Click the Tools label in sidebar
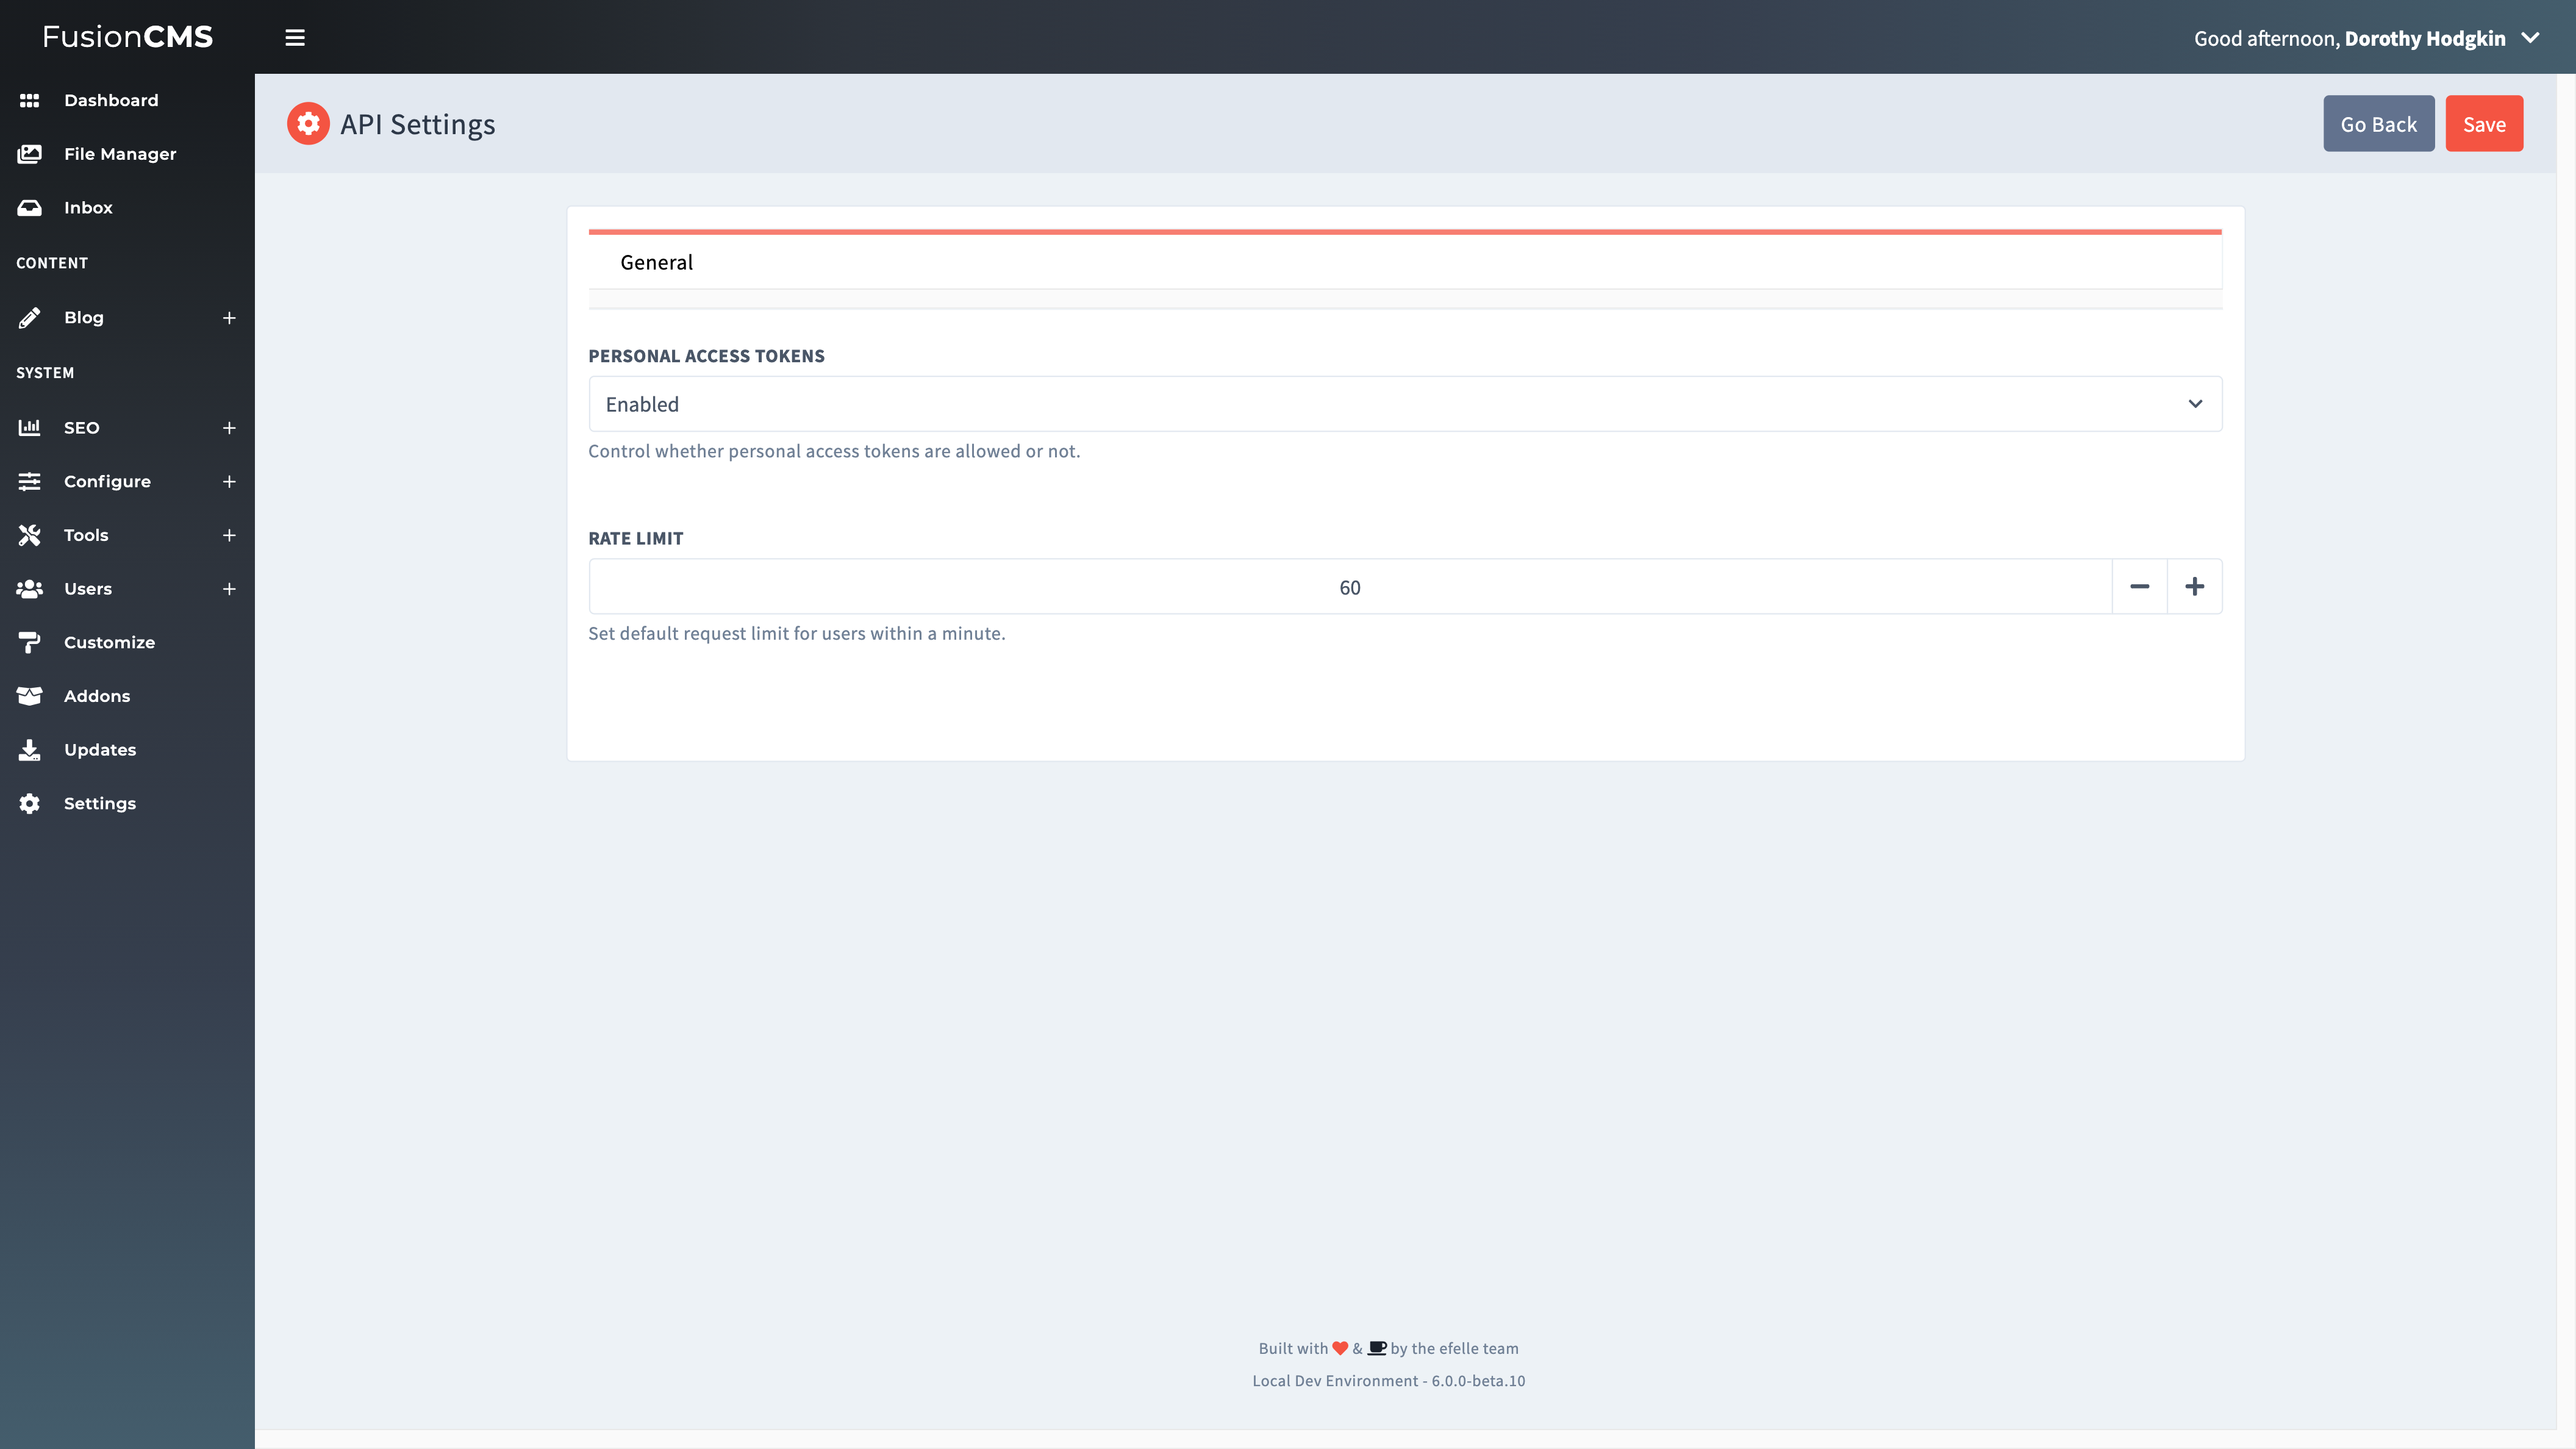 [x=86, y=535]
